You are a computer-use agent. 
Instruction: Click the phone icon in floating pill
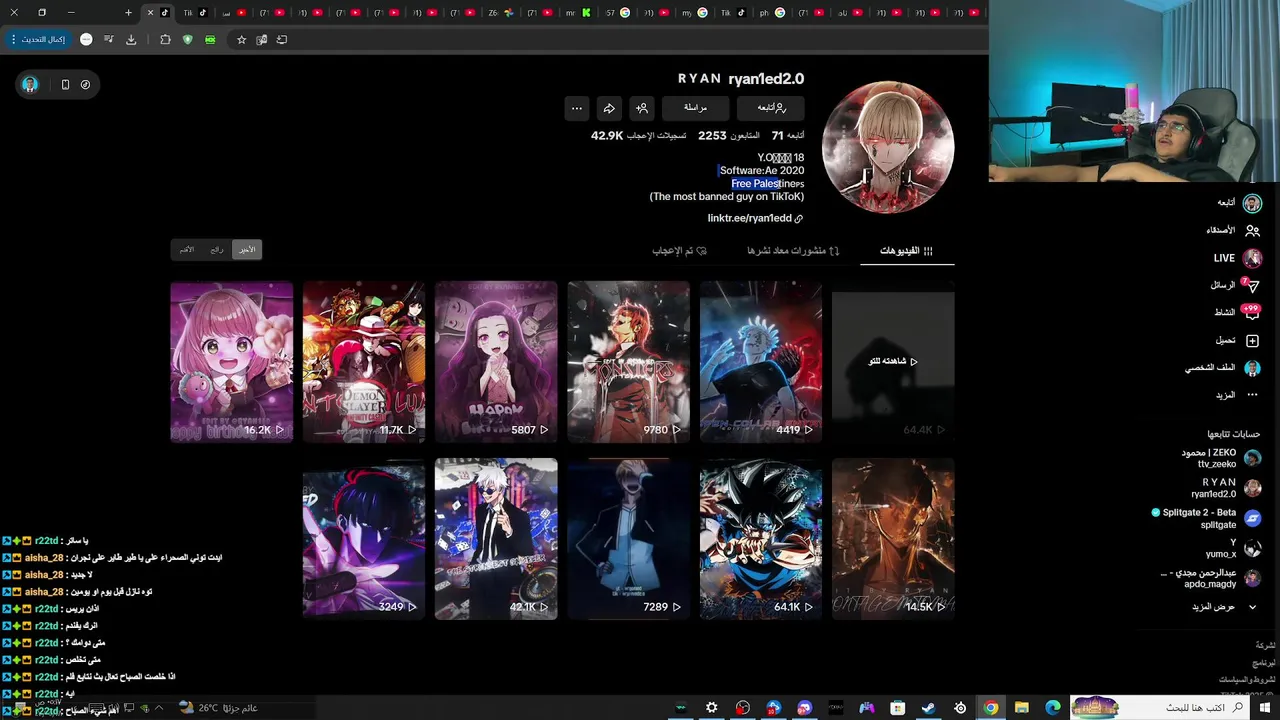[65, 85]
